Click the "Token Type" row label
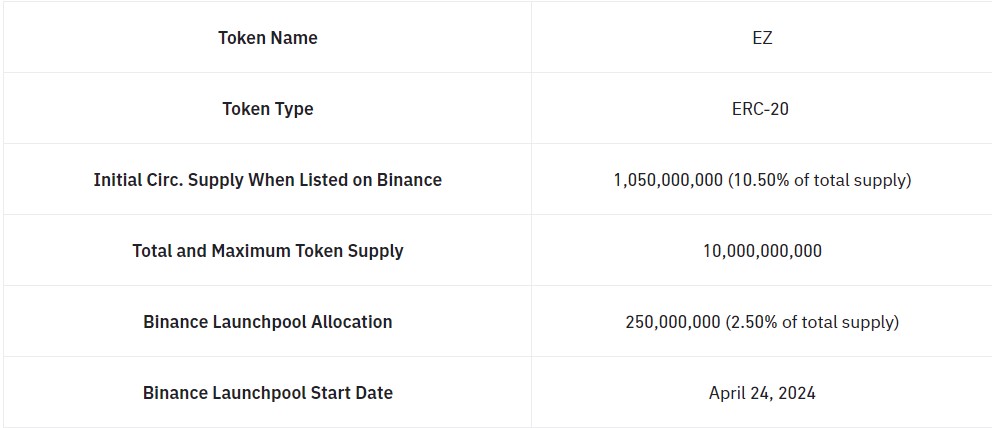This screenshot has height=428, width=992. [x=268, y=109]
